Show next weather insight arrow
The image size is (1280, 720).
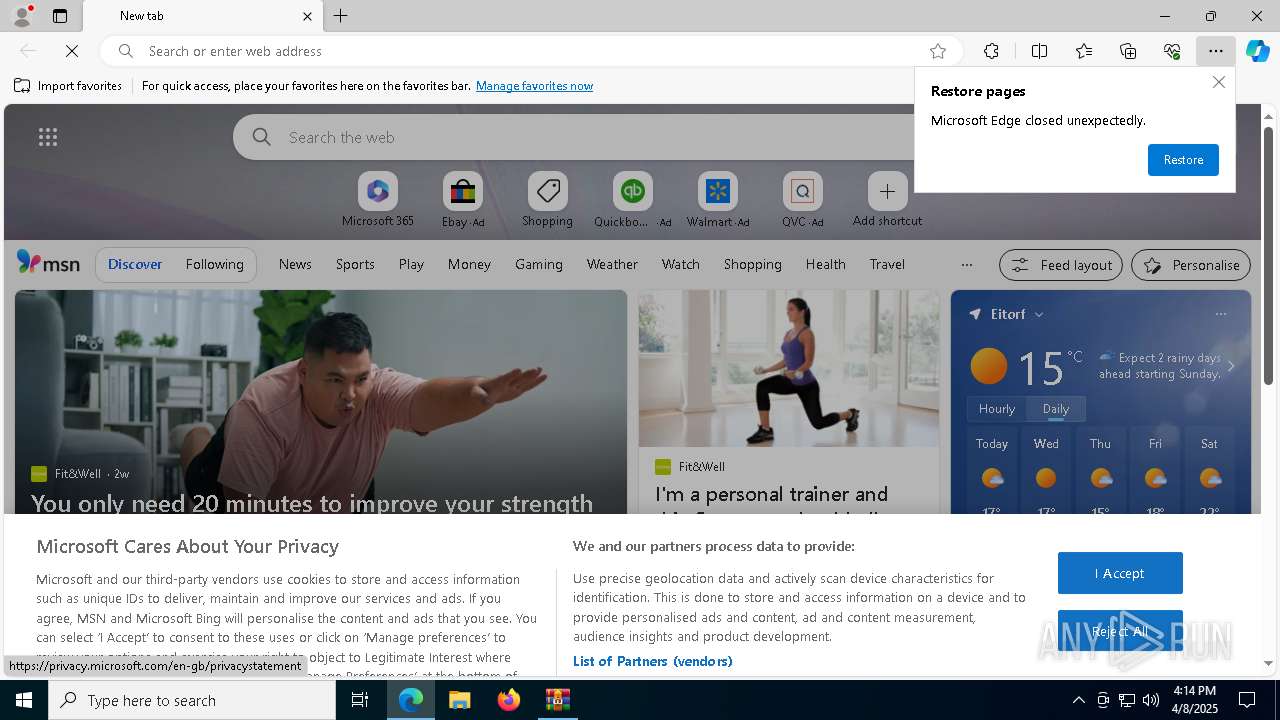(1231, 366)
